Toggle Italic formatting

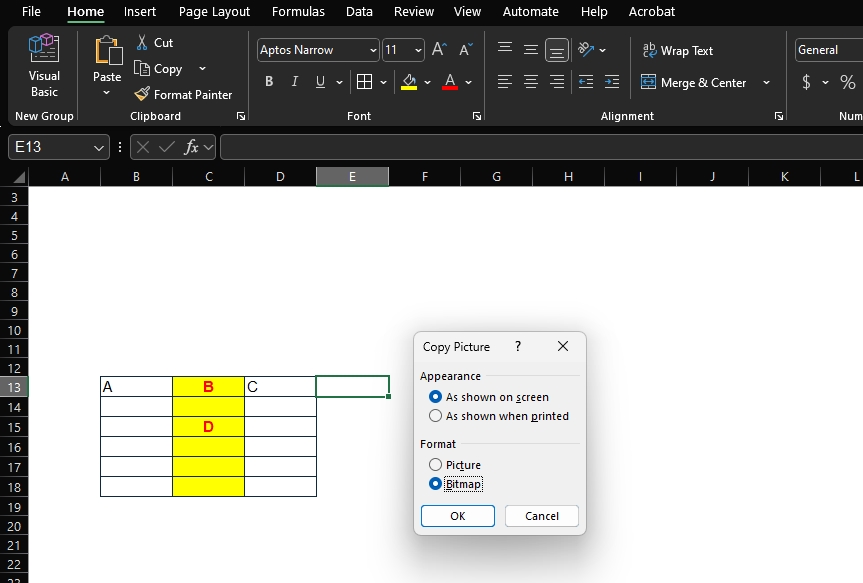(x=294, y=82)
